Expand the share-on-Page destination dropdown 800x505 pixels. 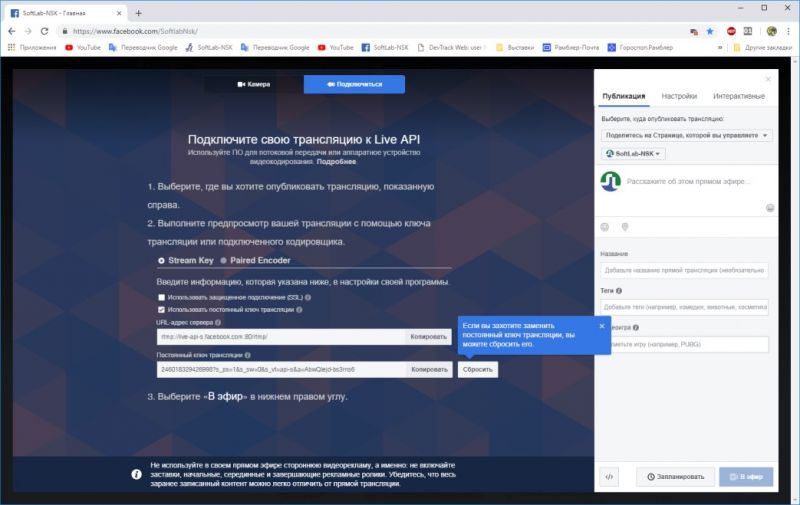tap(686, 136)
